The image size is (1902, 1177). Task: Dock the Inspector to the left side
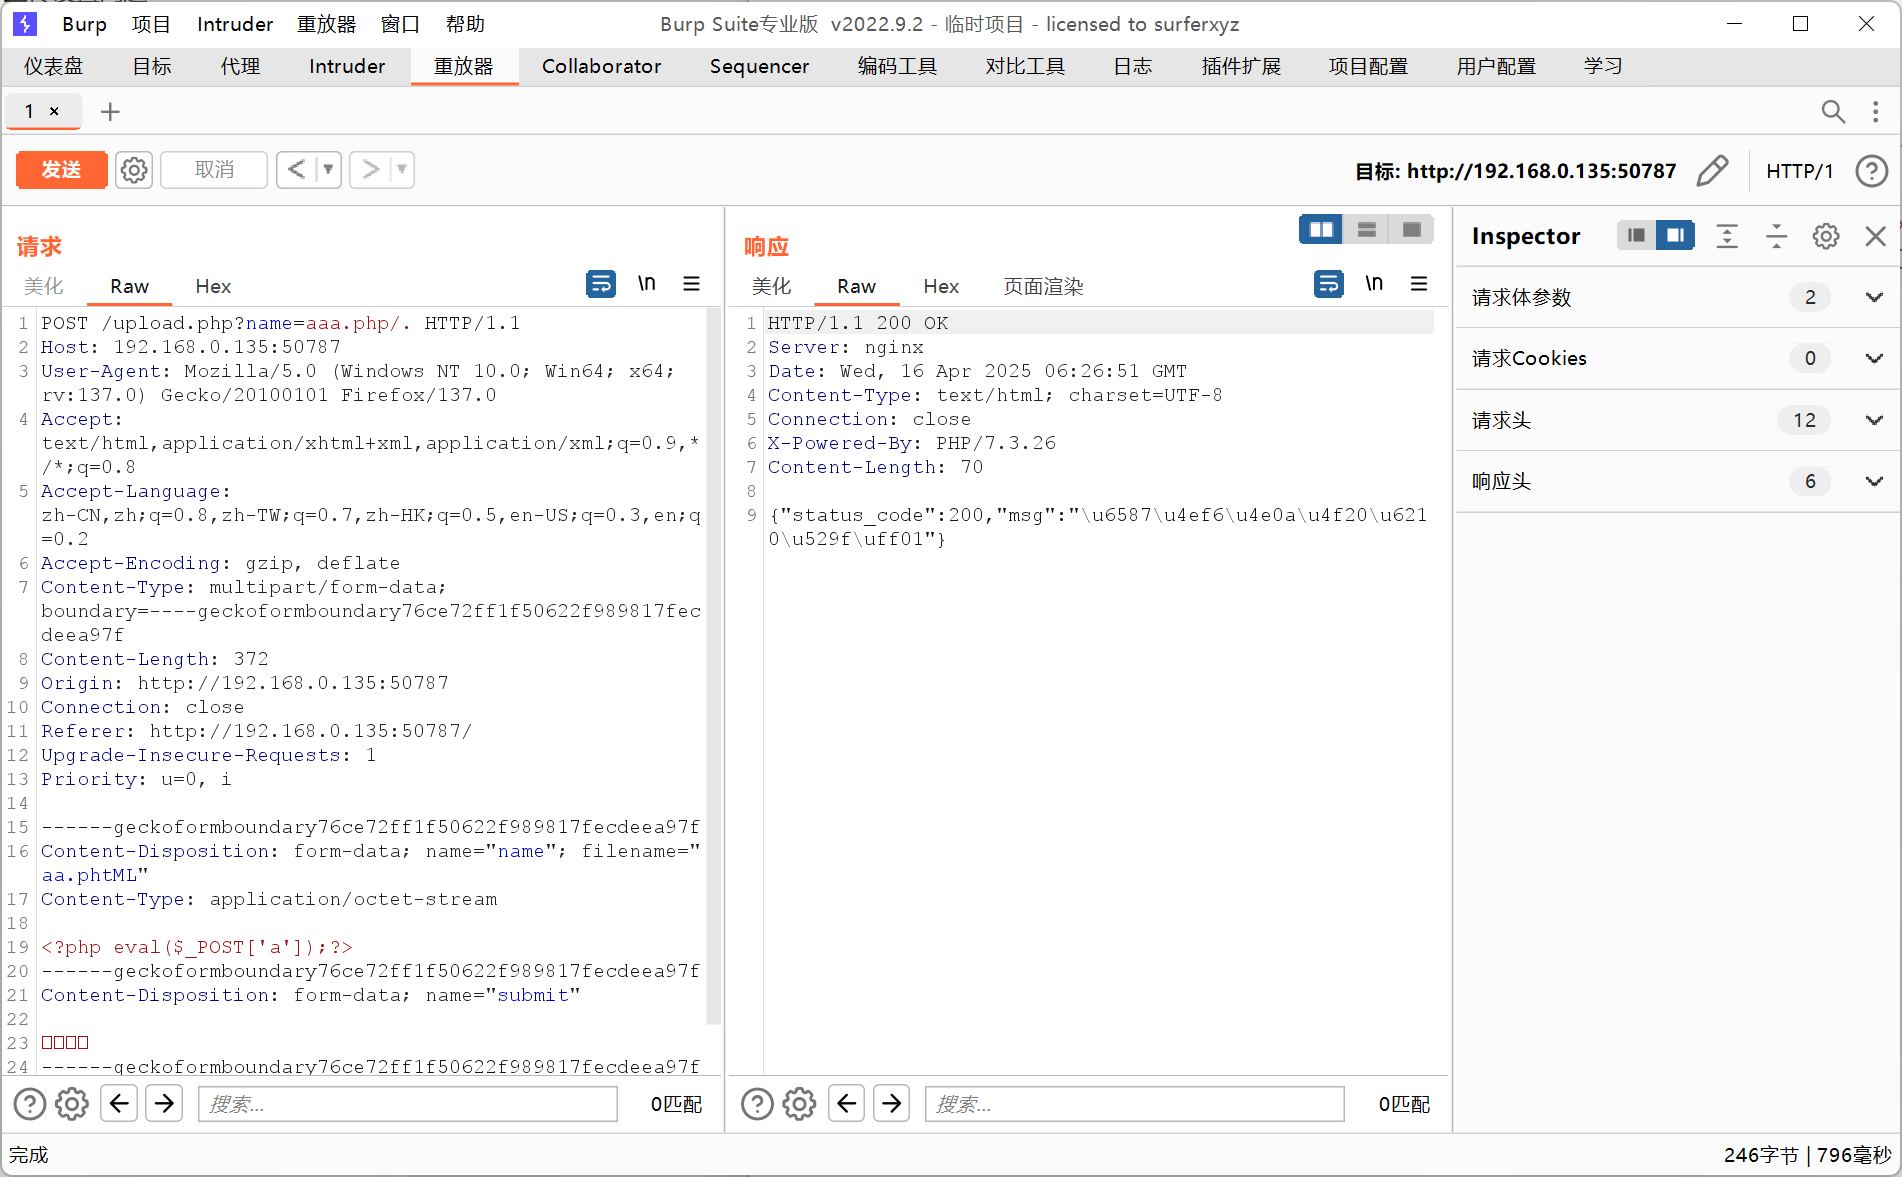pyautogui.click(x=1636, y=235)
